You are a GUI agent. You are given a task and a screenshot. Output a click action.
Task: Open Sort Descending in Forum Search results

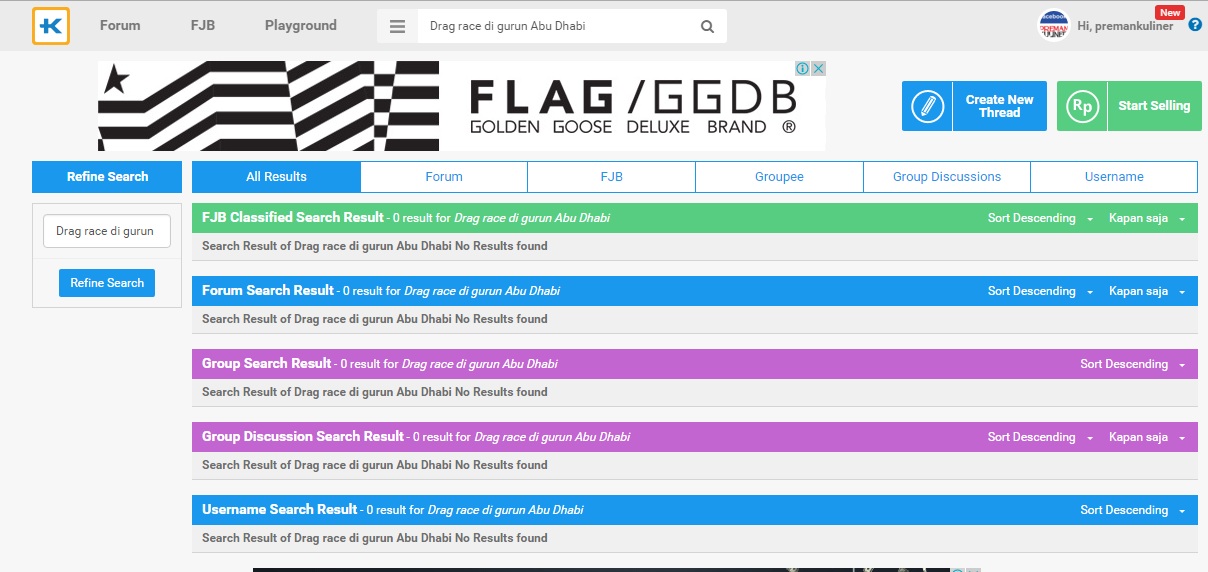tap(1040, 291)
